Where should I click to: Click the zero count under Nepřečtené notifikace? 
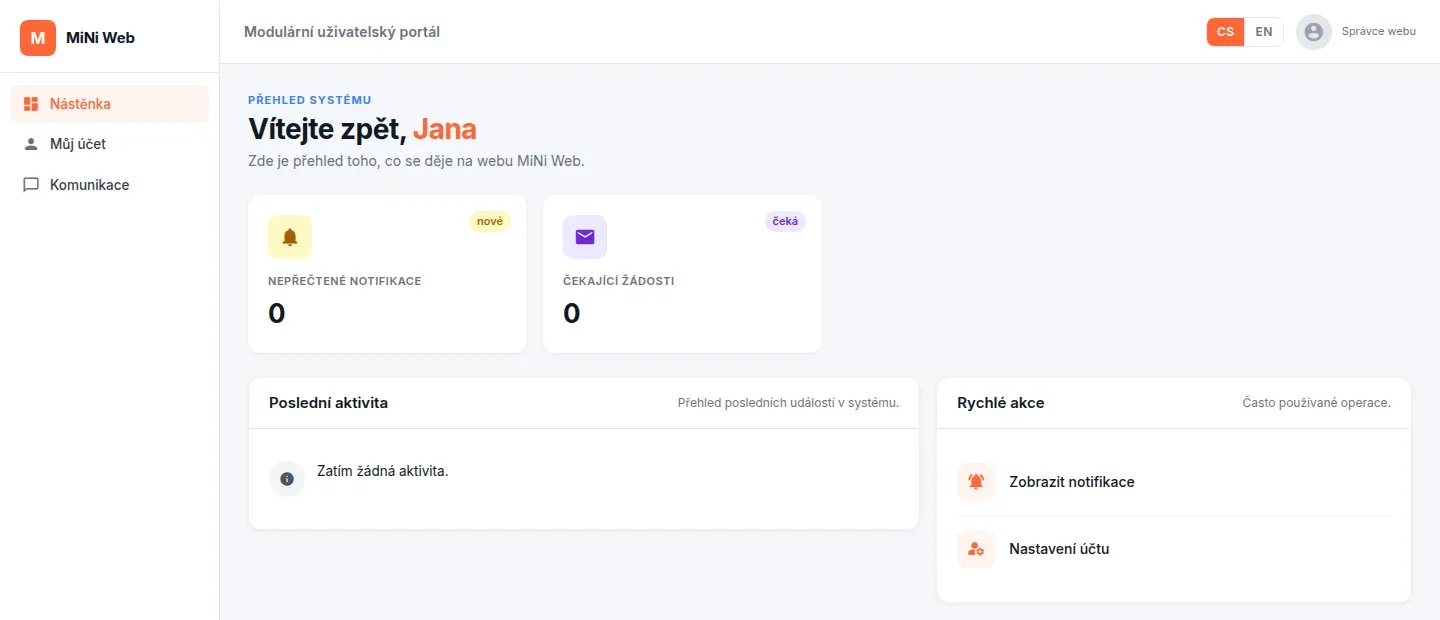pyautogui.click(x=277, y=314)
